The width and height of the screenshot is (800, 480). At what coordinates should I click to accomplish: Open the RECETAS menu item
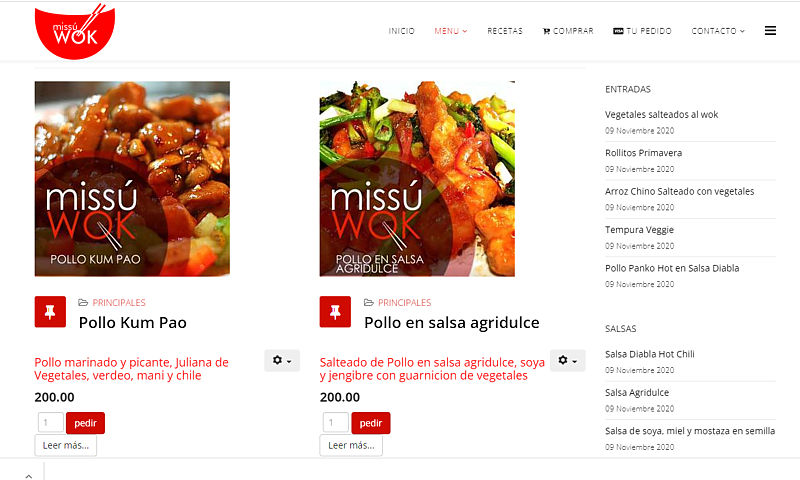coord(505,31)
